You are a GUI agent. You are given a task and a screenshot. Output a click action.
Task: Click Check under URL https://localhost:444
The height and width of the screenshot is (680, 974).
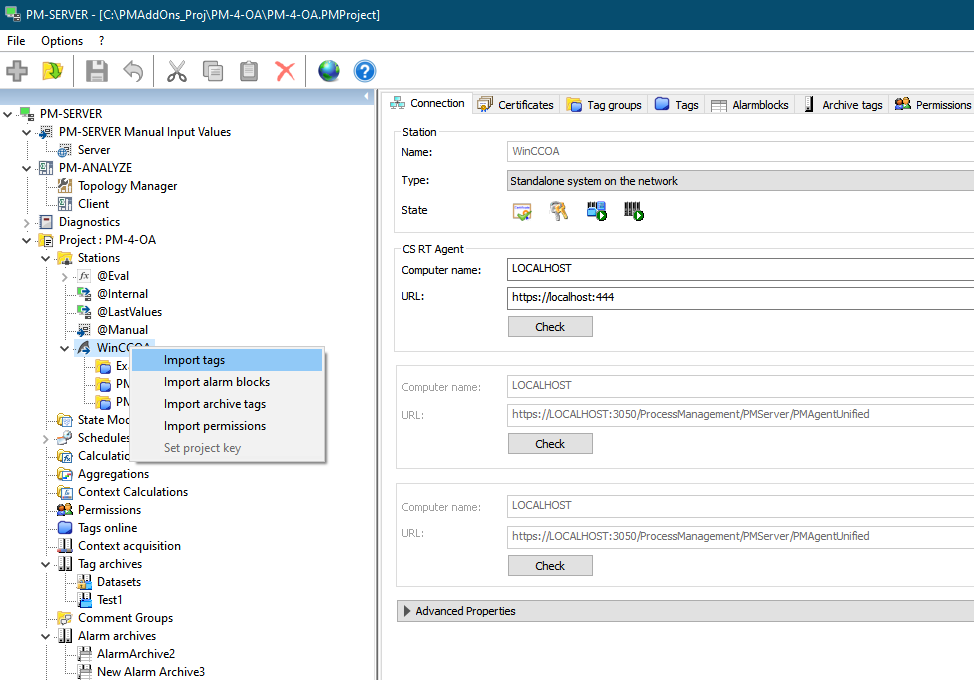550,327
